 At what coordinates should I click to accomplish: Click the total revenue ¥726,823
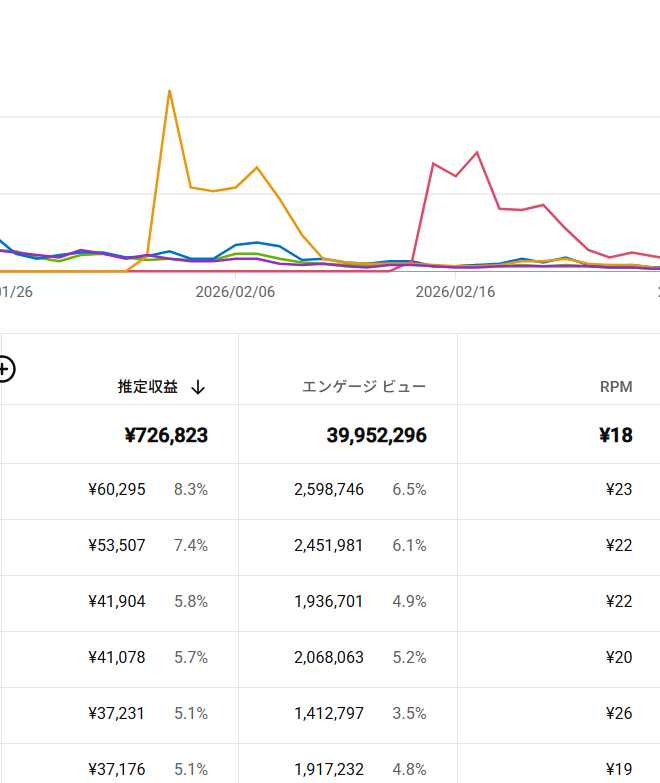point(166,435)
